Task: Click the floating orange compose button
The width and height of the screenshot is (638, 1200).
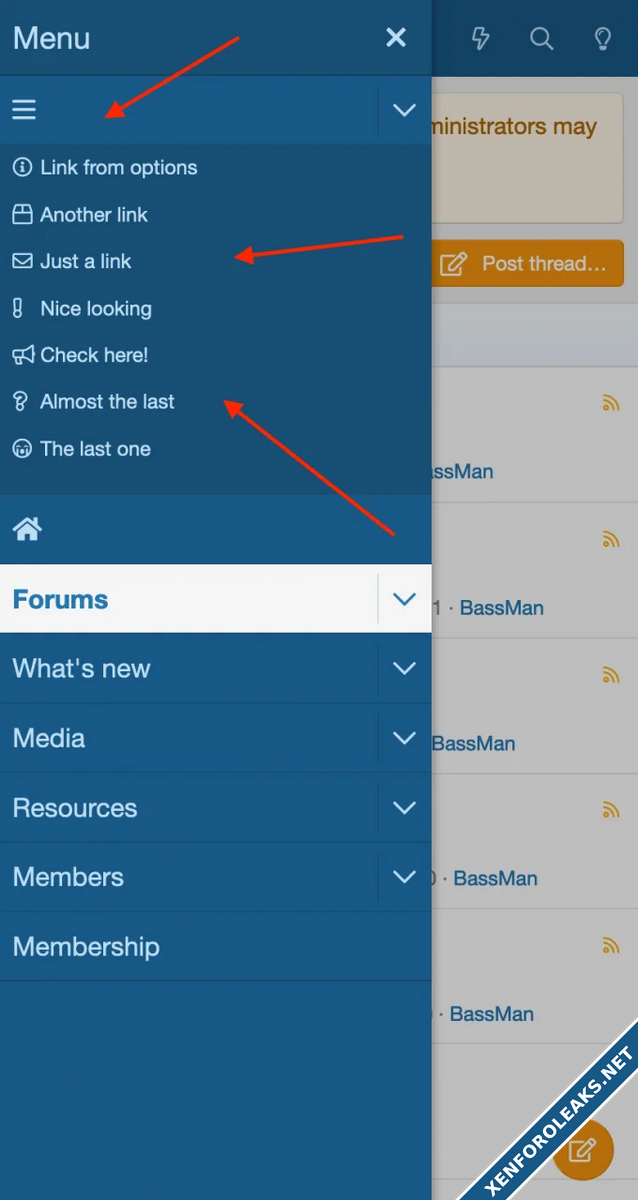Action: coord(583,1150)
